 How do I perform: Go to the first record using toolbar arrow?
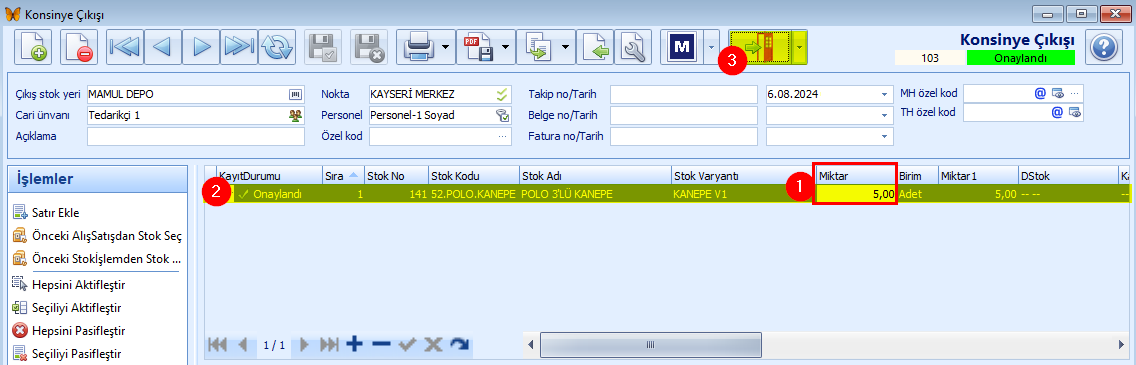point(125,48)
